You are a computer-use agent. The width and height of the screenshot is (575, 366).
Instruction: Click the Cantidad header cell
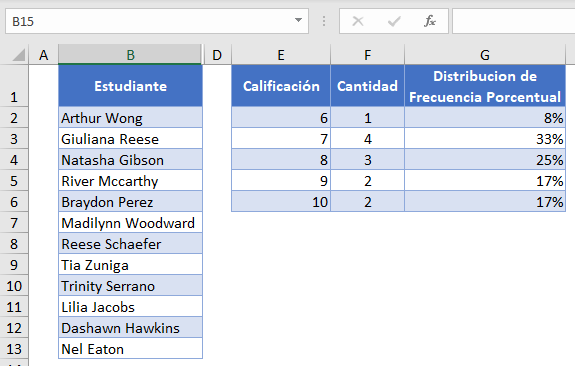click(367, 86)
